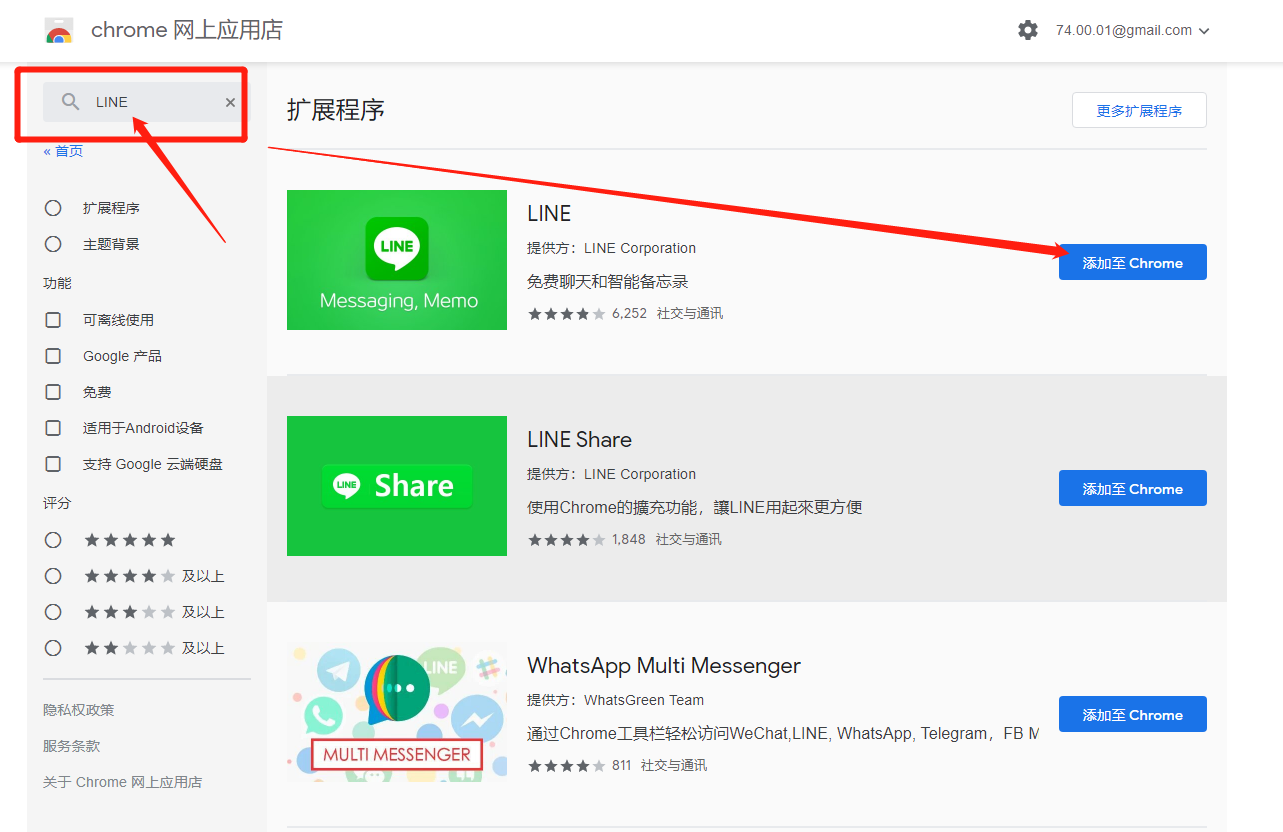Select the five-star rating filter
The width and height of the screenshot is (1283, 832).
click(x=53, y=540)
